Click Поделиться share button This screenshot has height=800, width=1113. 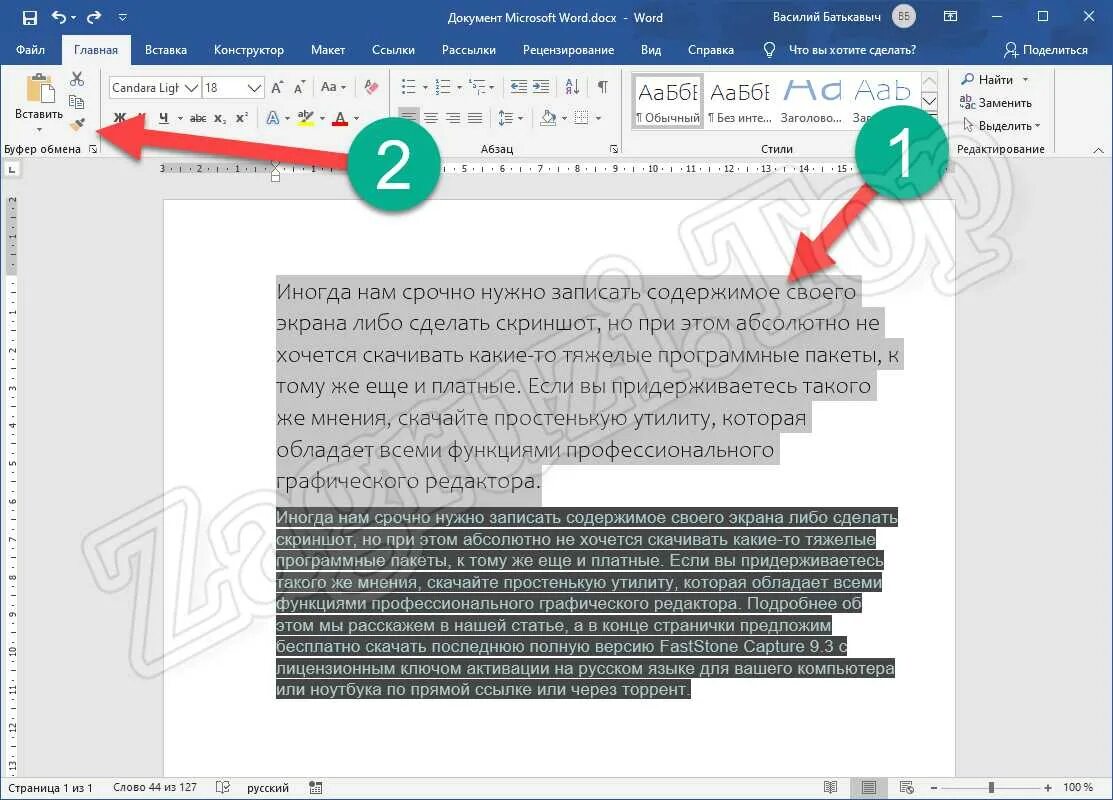(x=1045, y=50)
